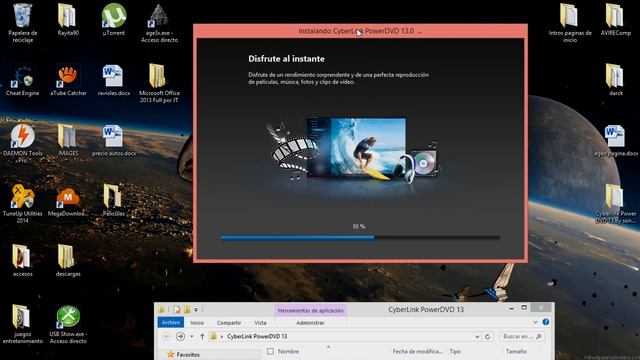Open quick access toolbar customize dropdown

pyautogui.click(x=196, y=310)
